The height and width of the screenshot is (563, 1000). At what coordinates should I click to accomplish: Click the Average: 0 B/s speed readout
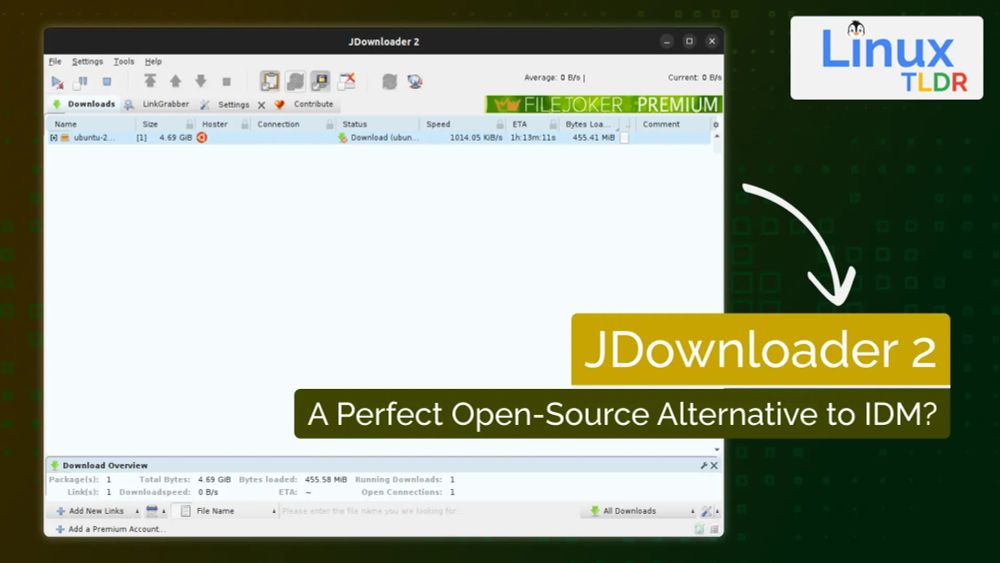click(554, 78)
